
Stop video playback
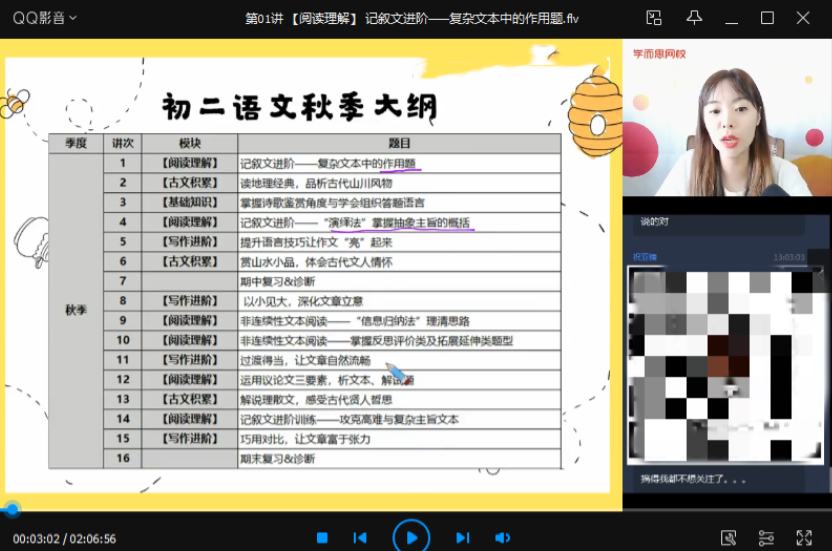(323, 538)
